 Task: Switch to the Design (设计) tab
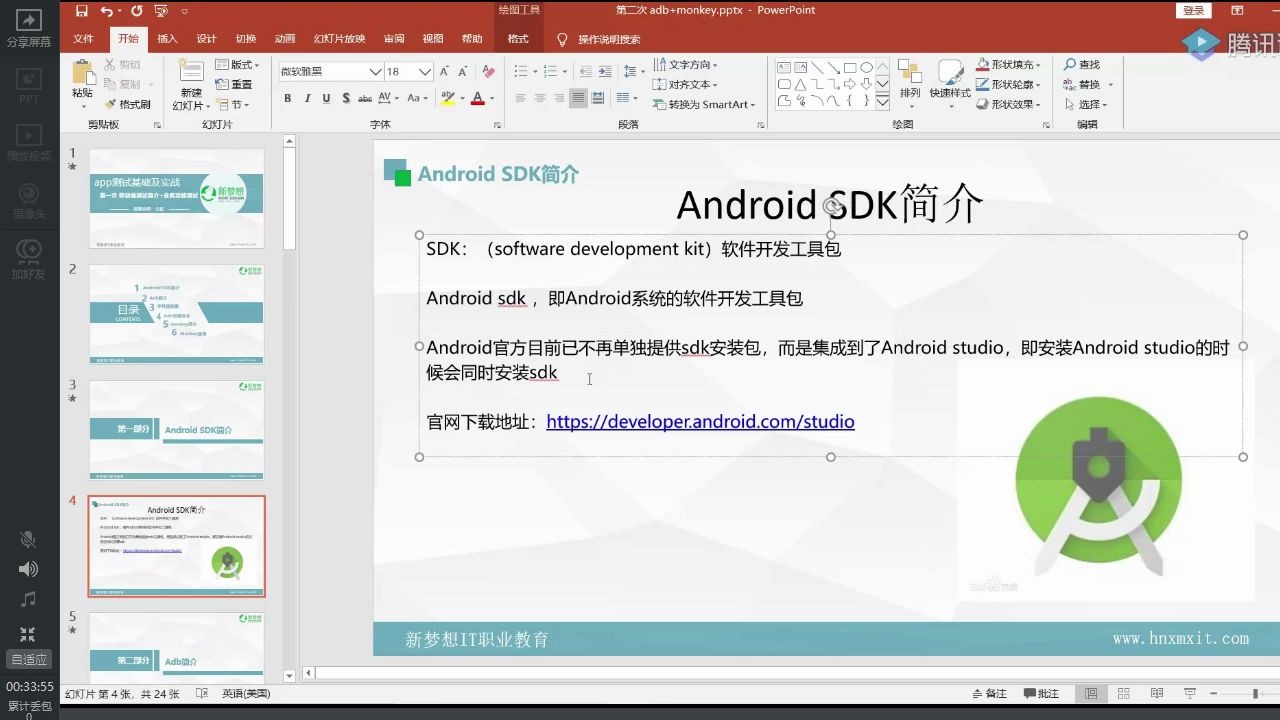(207, 39)
